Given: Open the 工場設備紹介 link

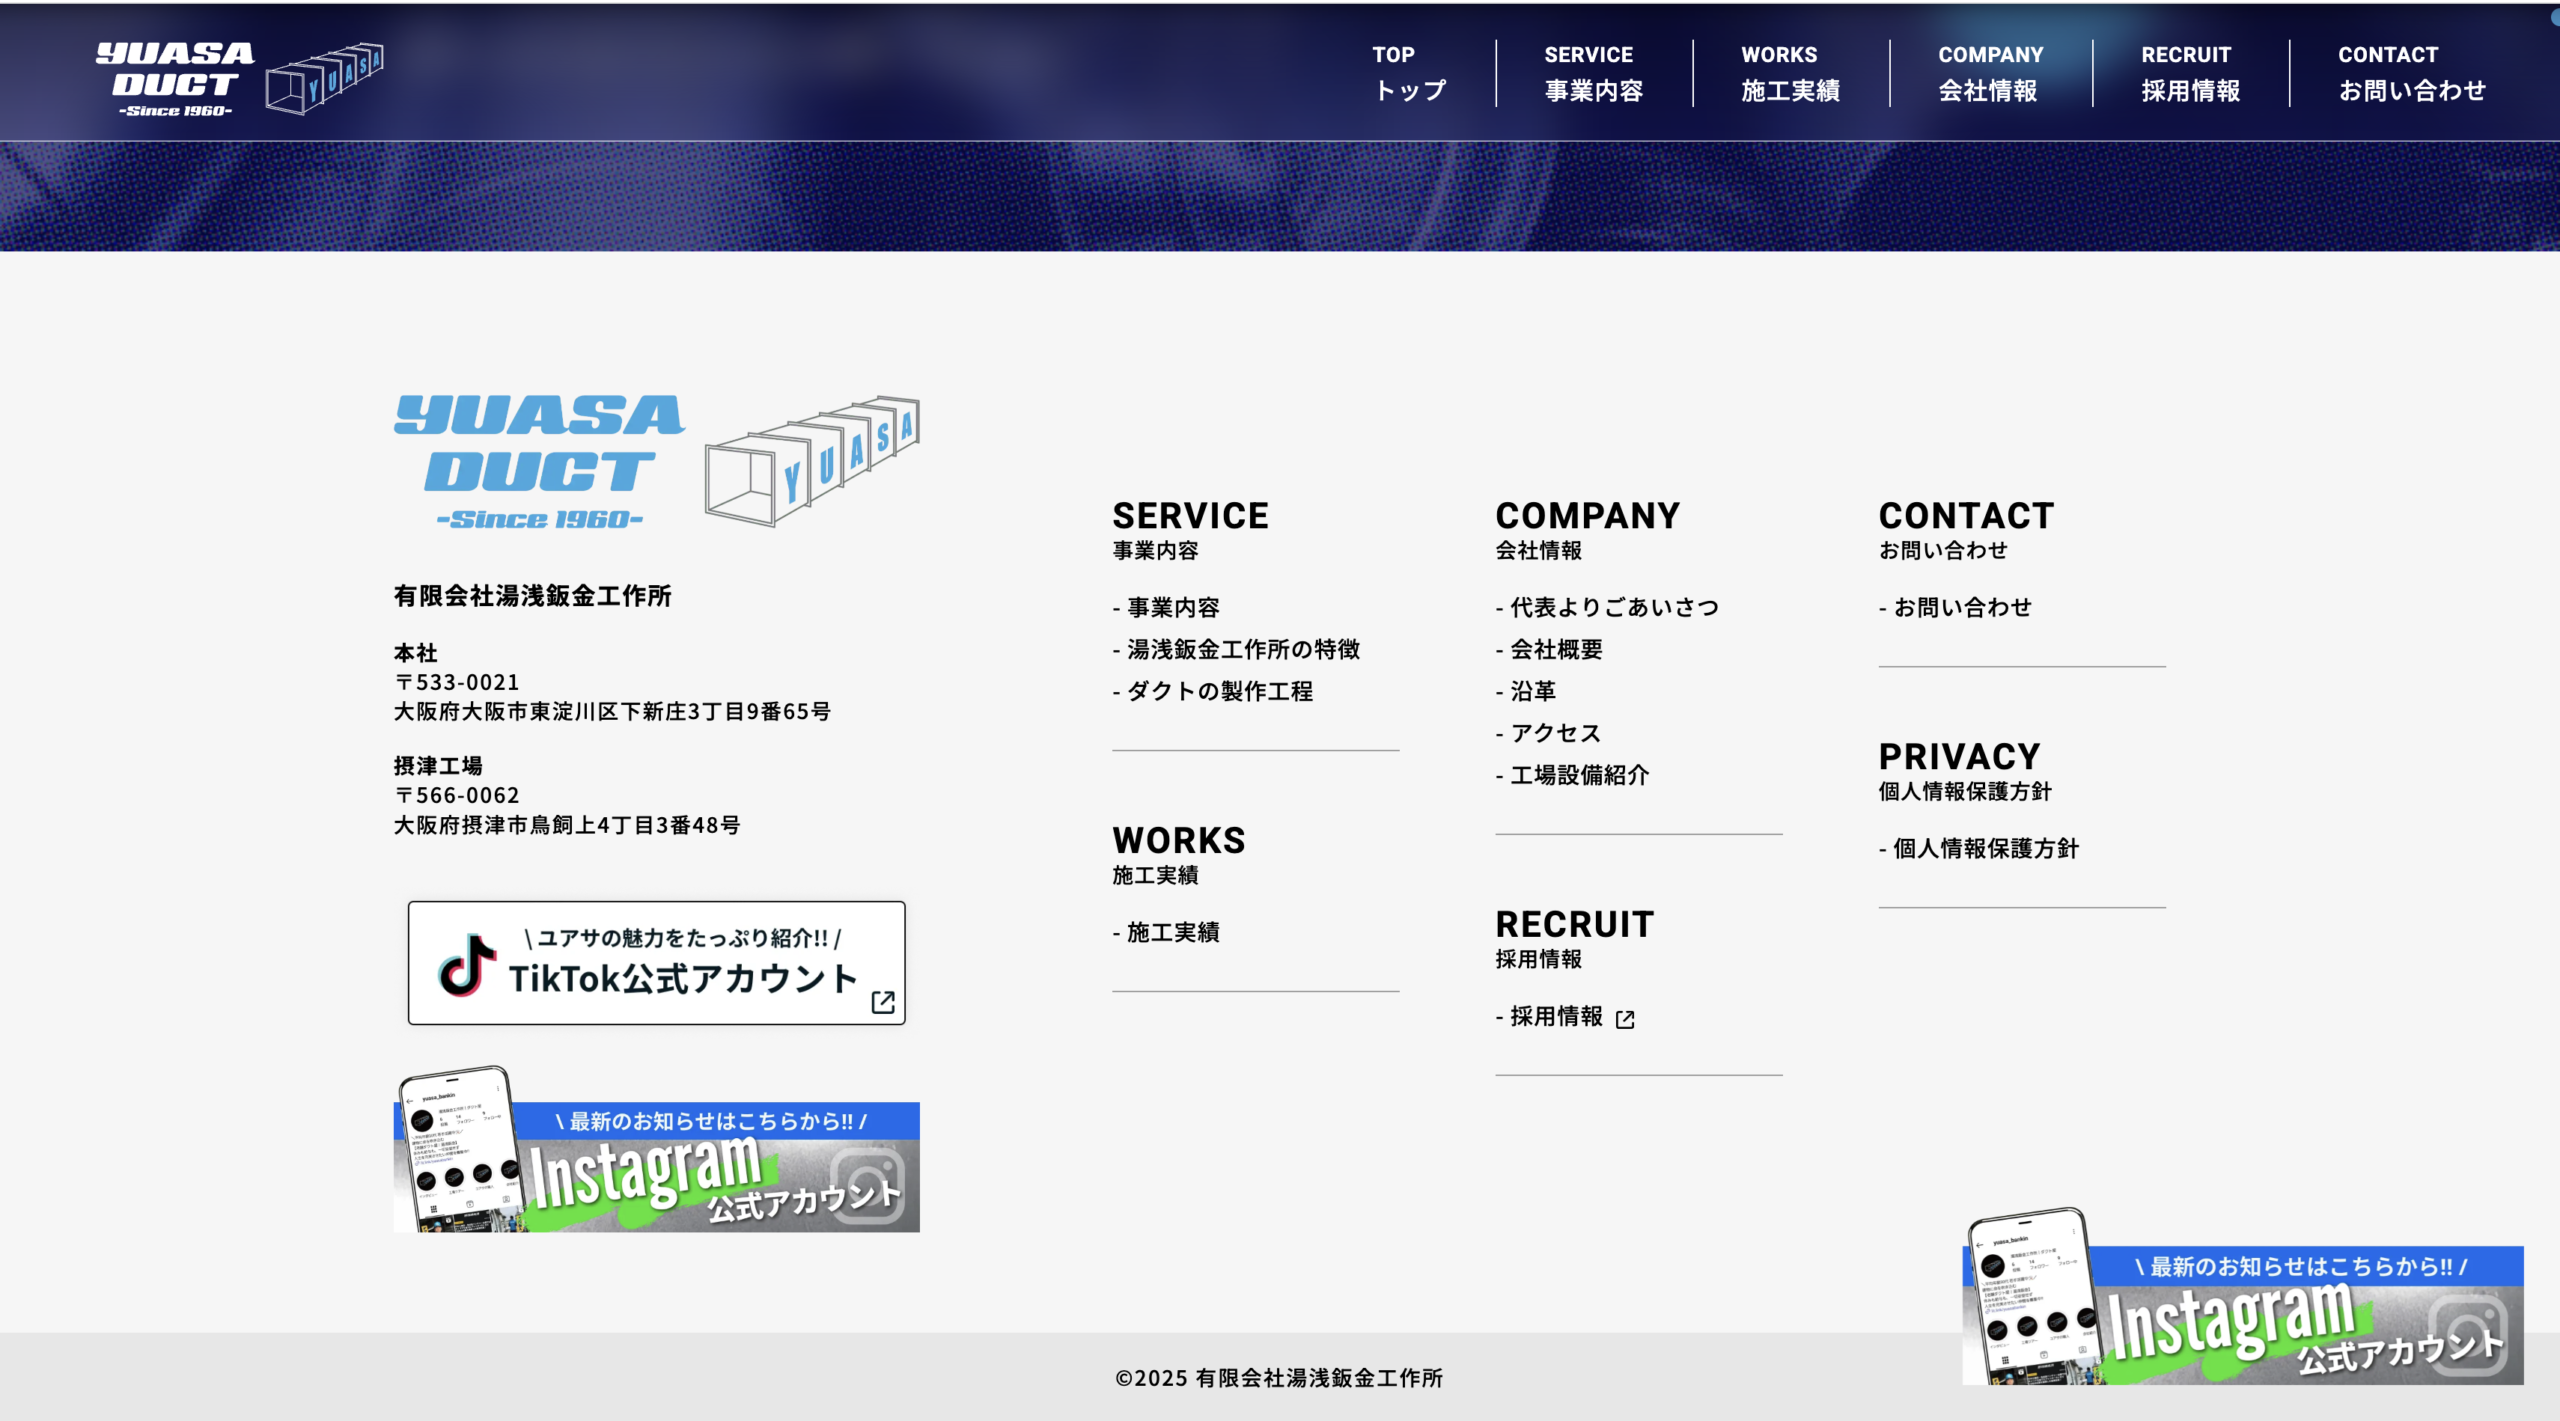Looking at the screenshot, I should coord(1572,776).
